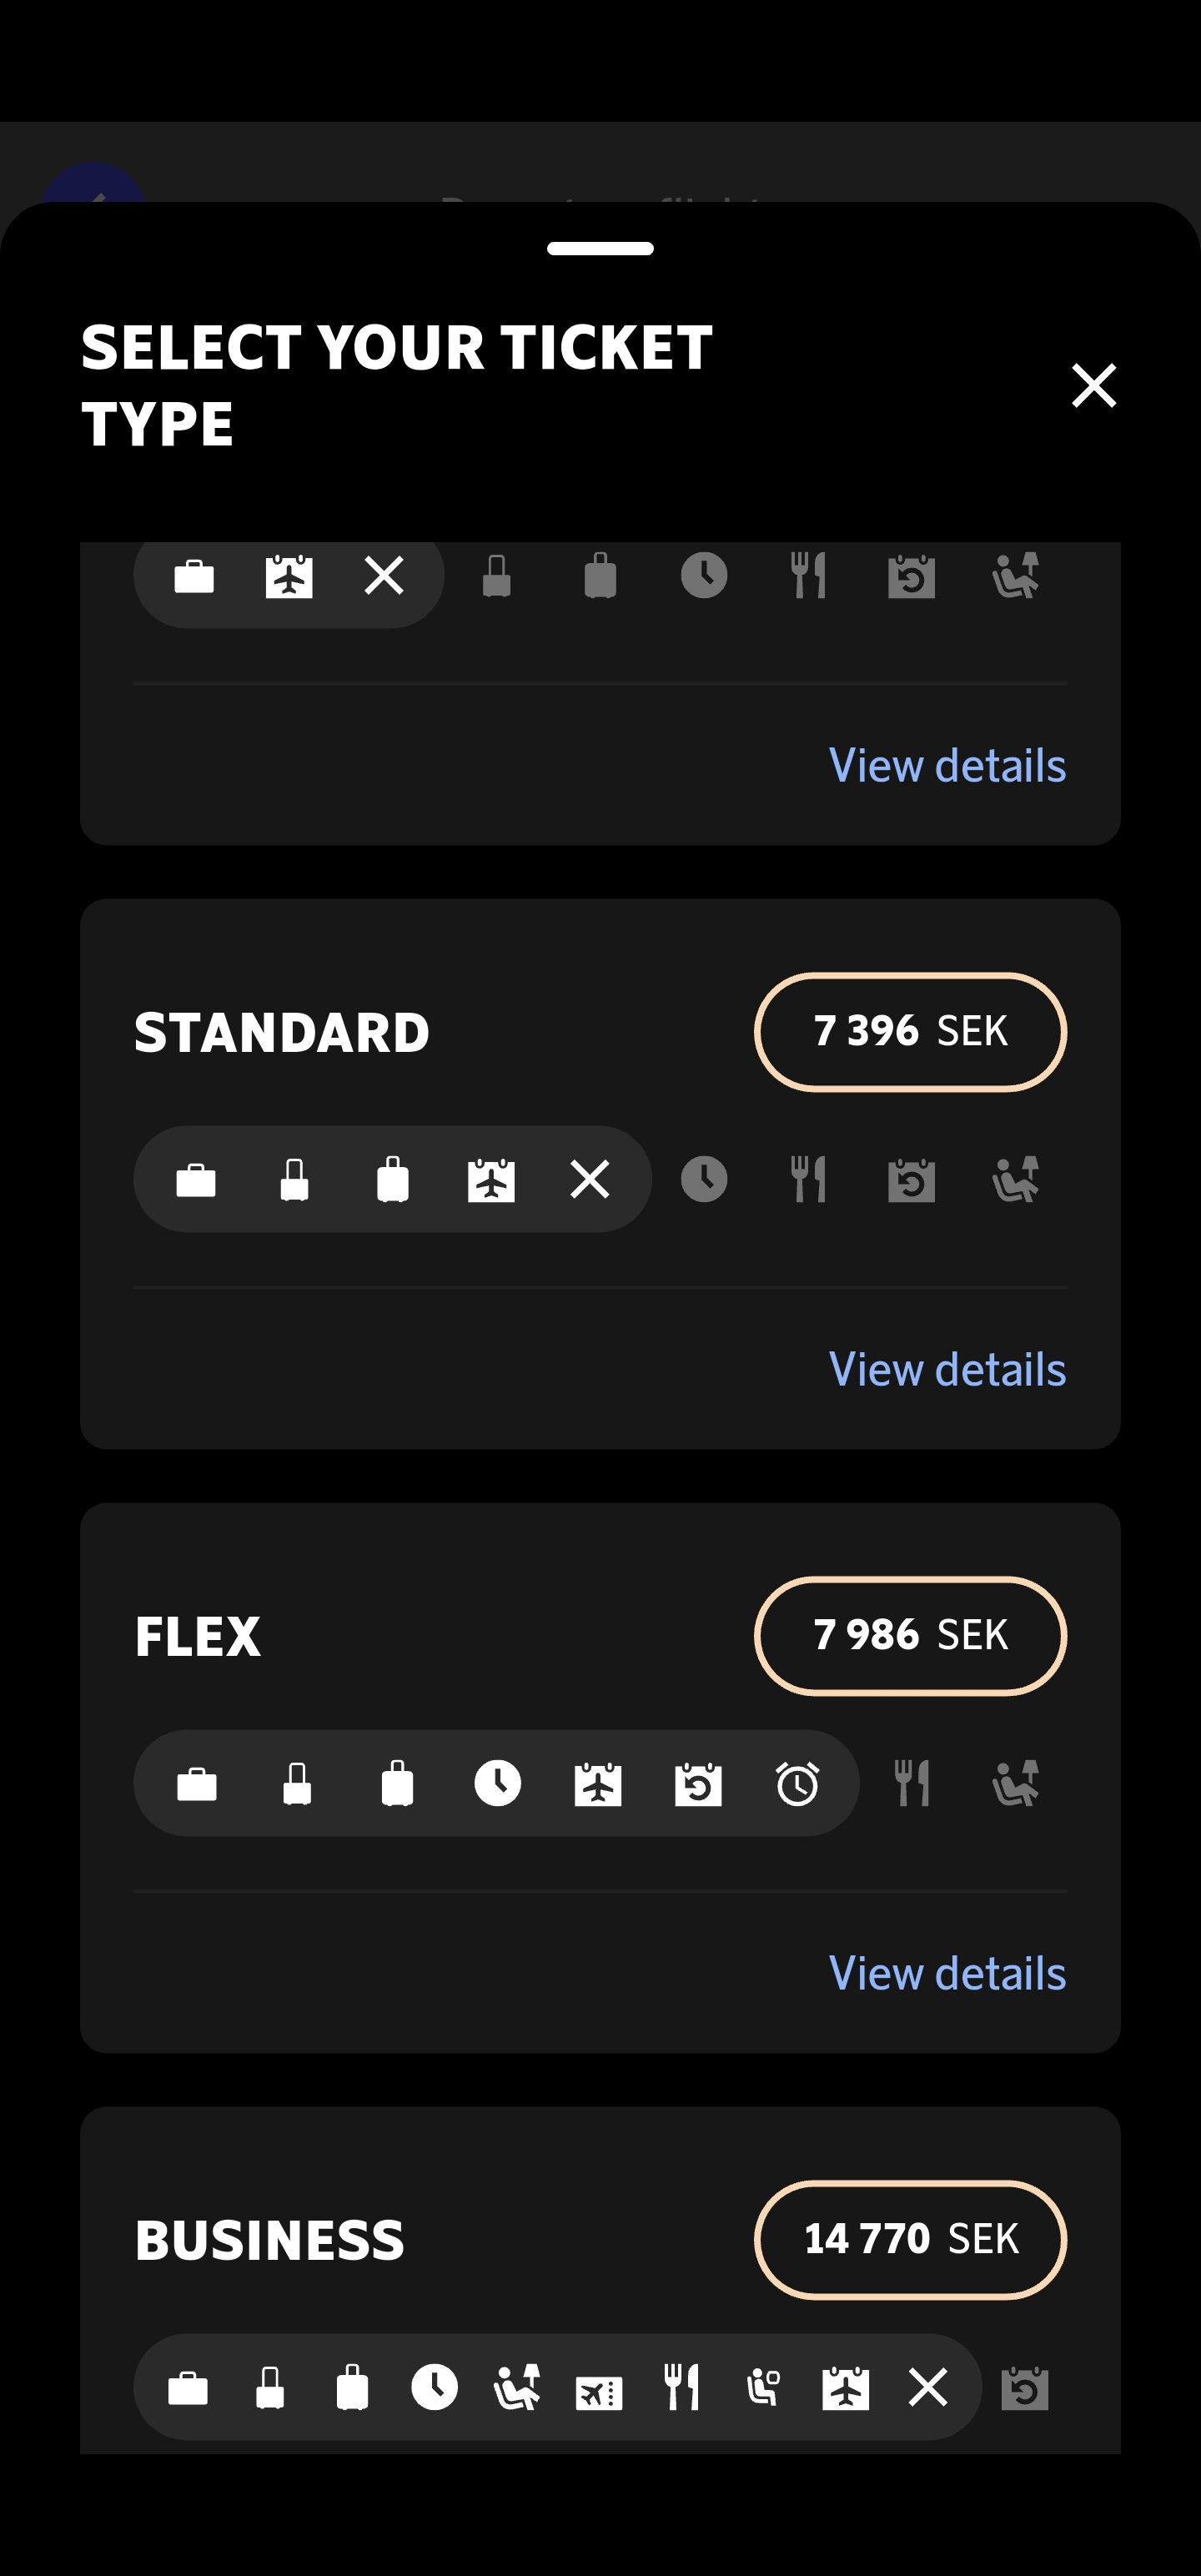This screenshot has width=1201, height=2576.
Task: Select Standard ticket for 7 396 SEK
Action: click(910, 1031)
